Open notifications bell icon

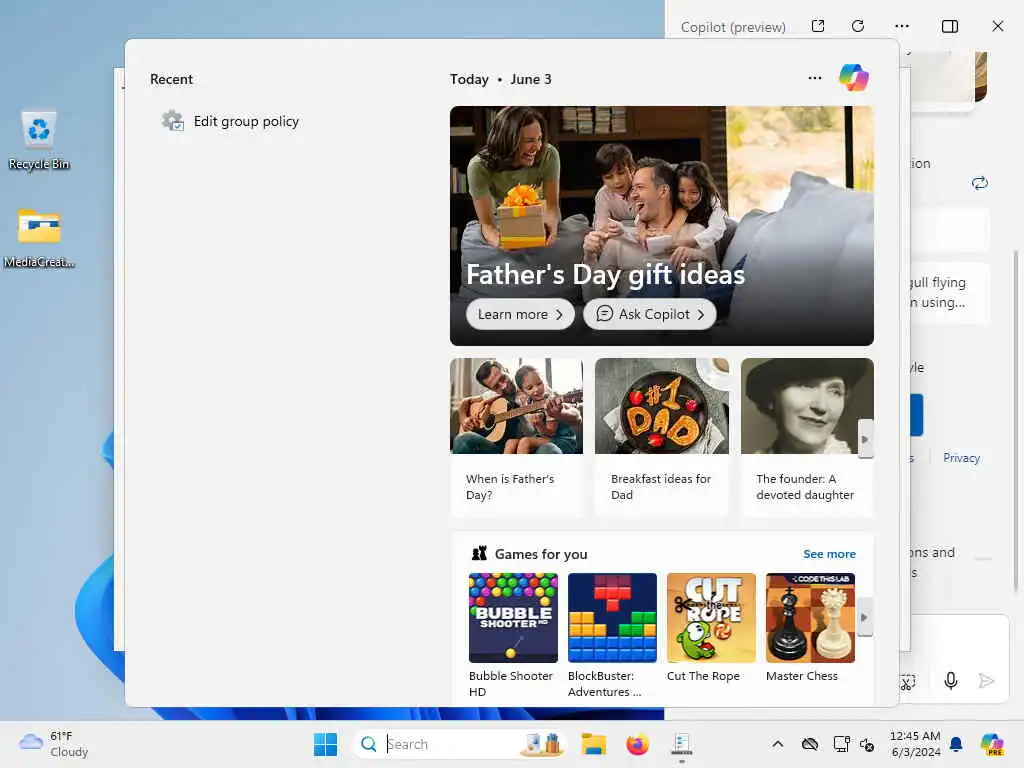click(956, 744)
